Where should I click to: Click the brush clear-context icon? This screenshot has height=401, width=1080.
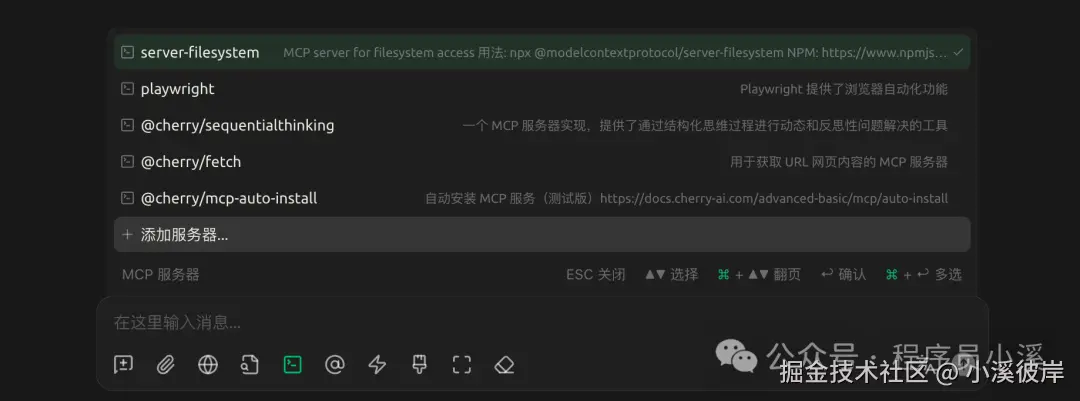point(419,364)
